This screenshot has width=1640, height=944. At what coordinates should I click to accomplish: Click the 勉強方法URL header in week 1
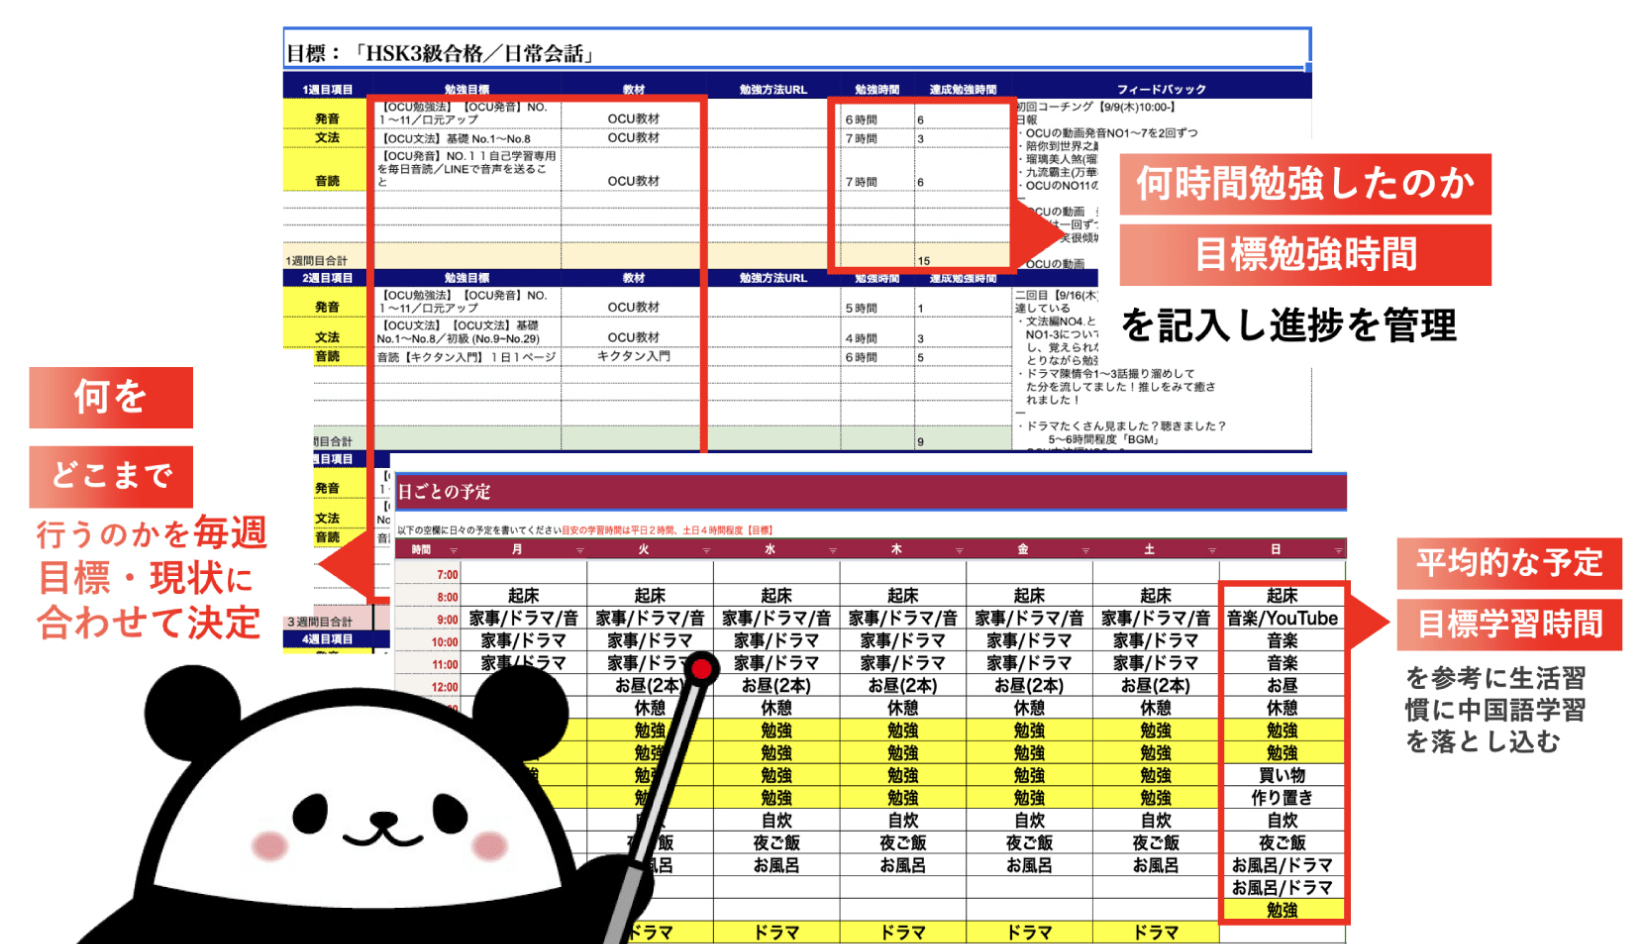coord(773,90)
